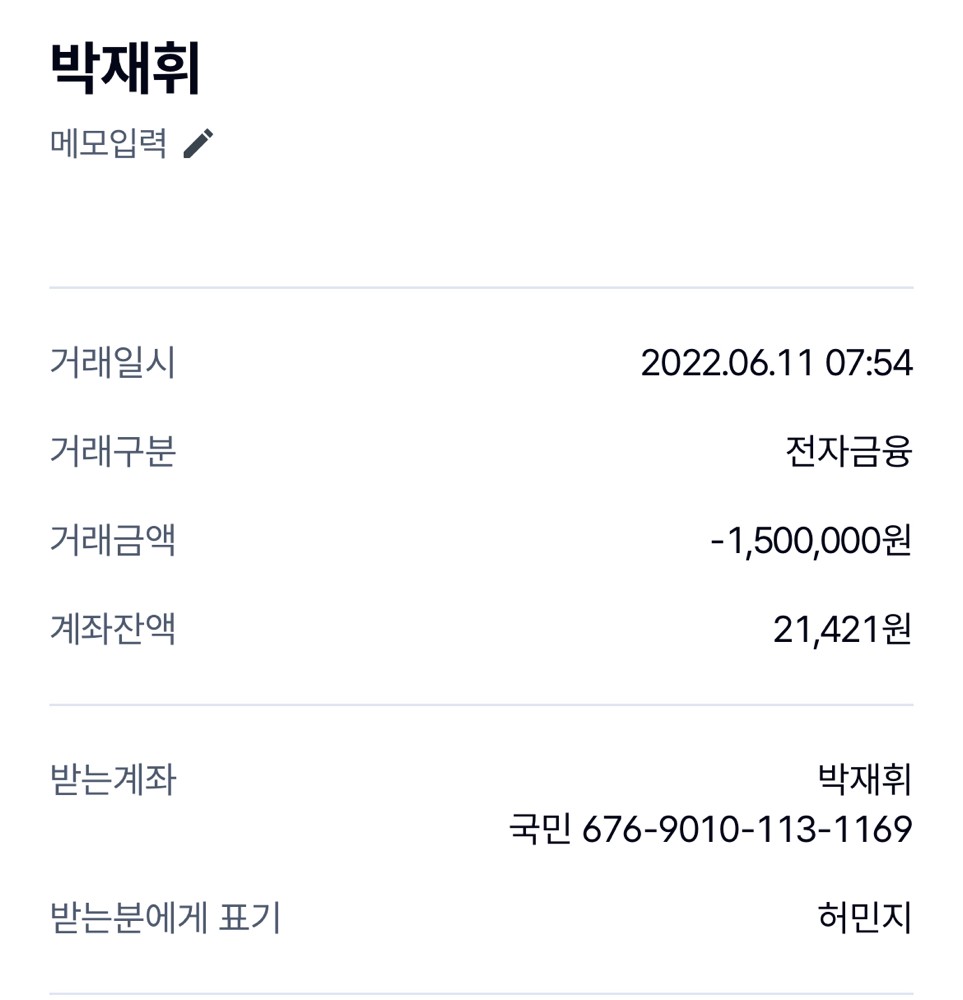Tap the account number 676-9010-113-1169

coord(747,829)
